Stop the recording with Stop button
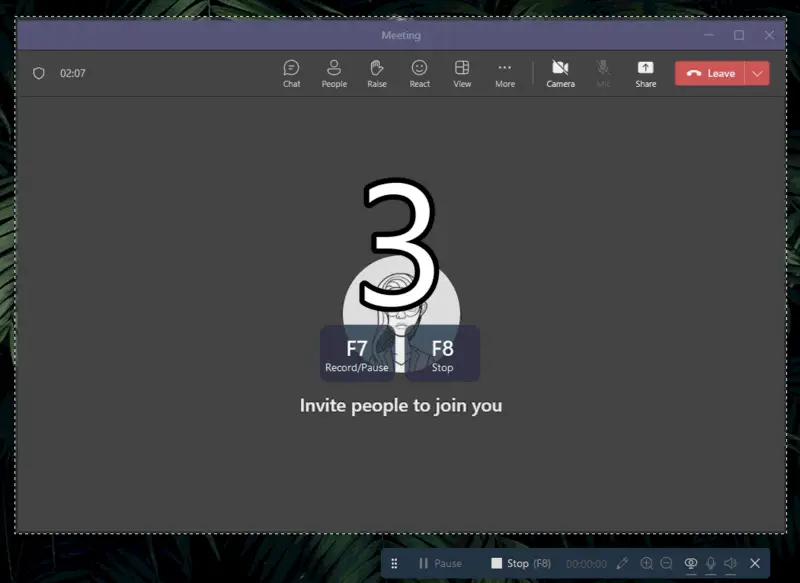800x583 pixels. [513, 563]
